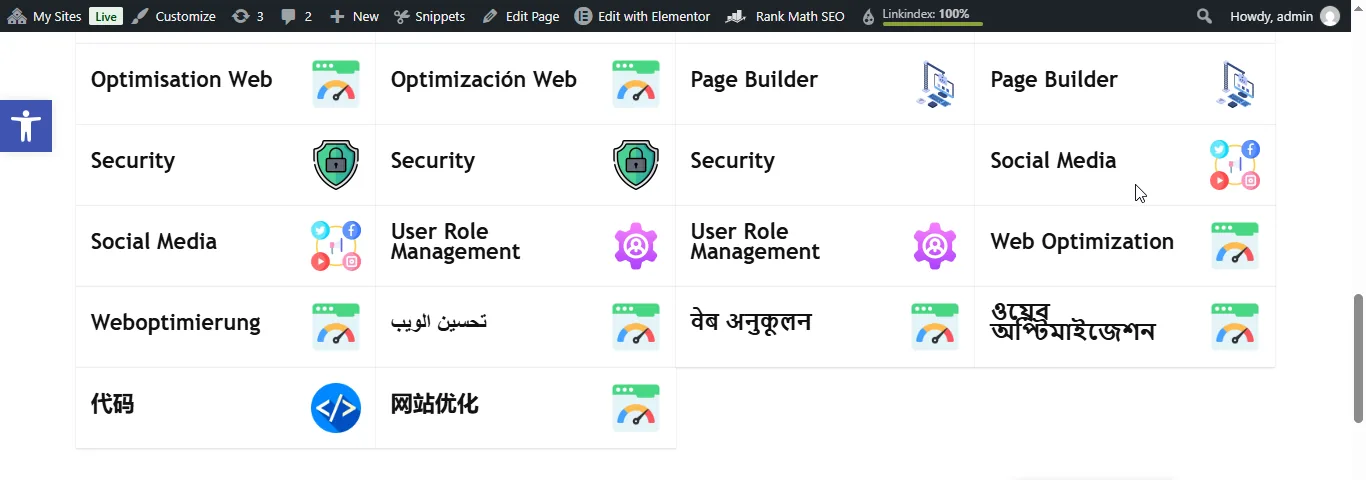1366x480 pixels.
Task: Click the gauge icon beside ওয়েব অপ্টিমাইজেশন
Action: click(1235, 327)
